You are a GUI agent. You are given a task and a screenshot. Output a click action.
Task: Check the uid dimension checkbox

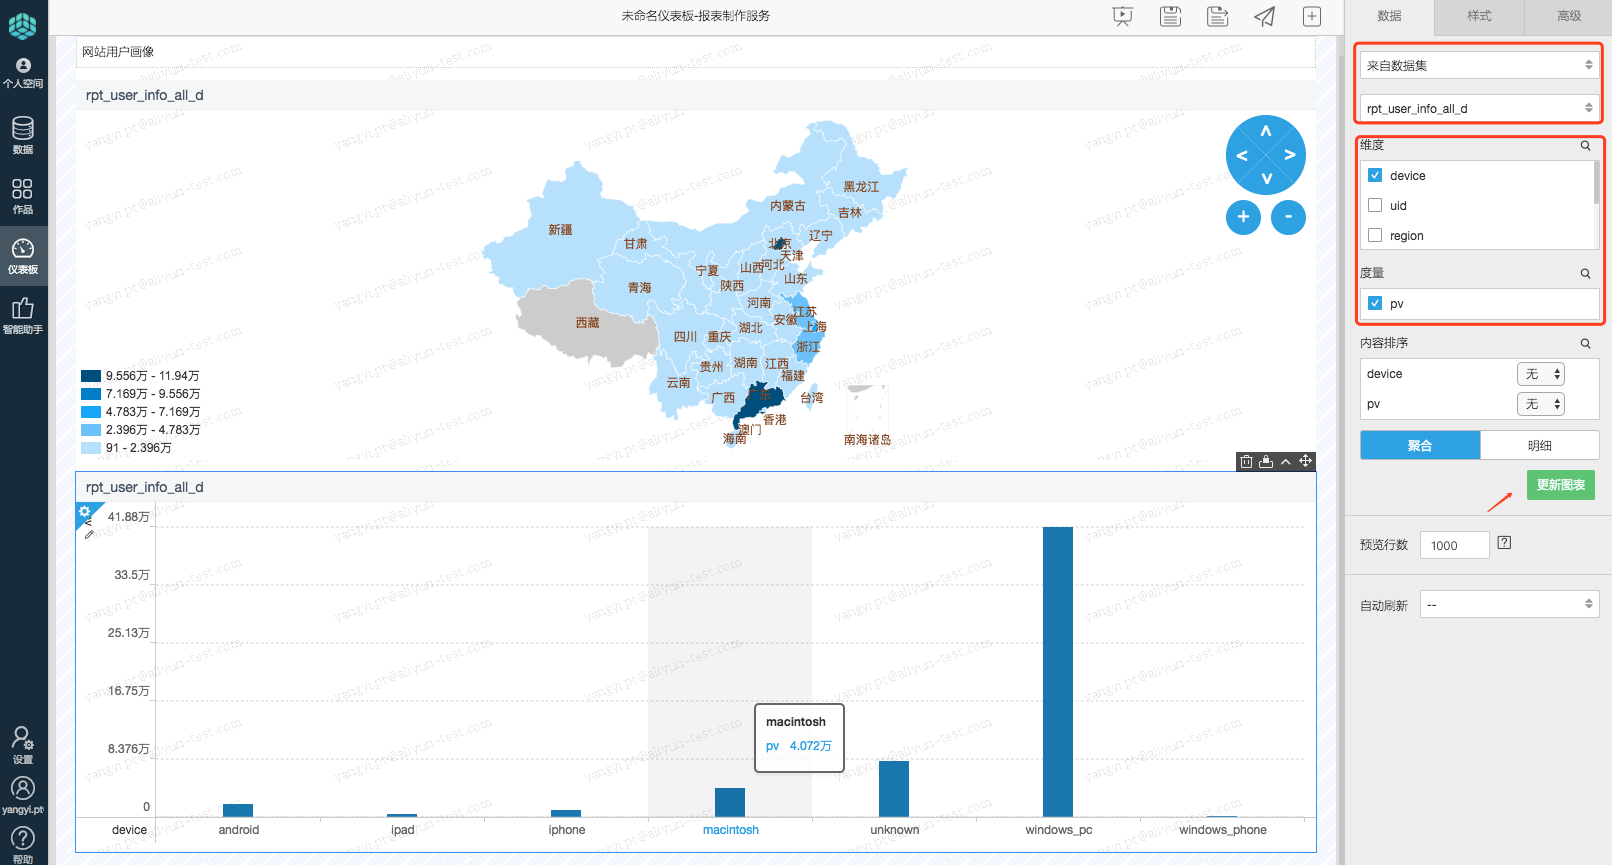(1375, 205)
